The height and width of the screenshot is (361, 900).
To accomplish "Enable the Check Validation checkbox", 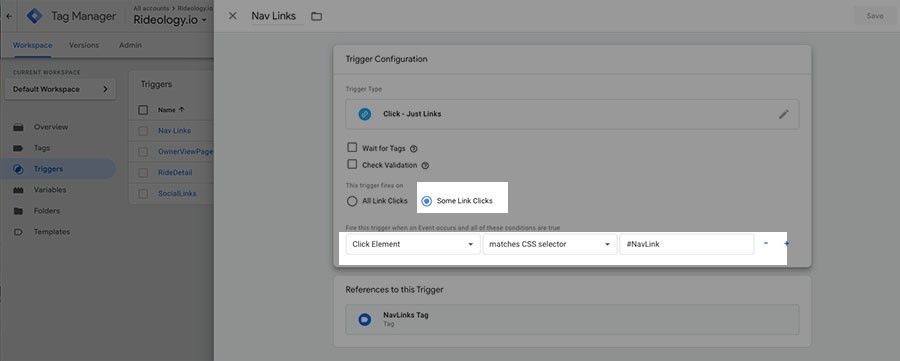I will click(x=352, y=164).
